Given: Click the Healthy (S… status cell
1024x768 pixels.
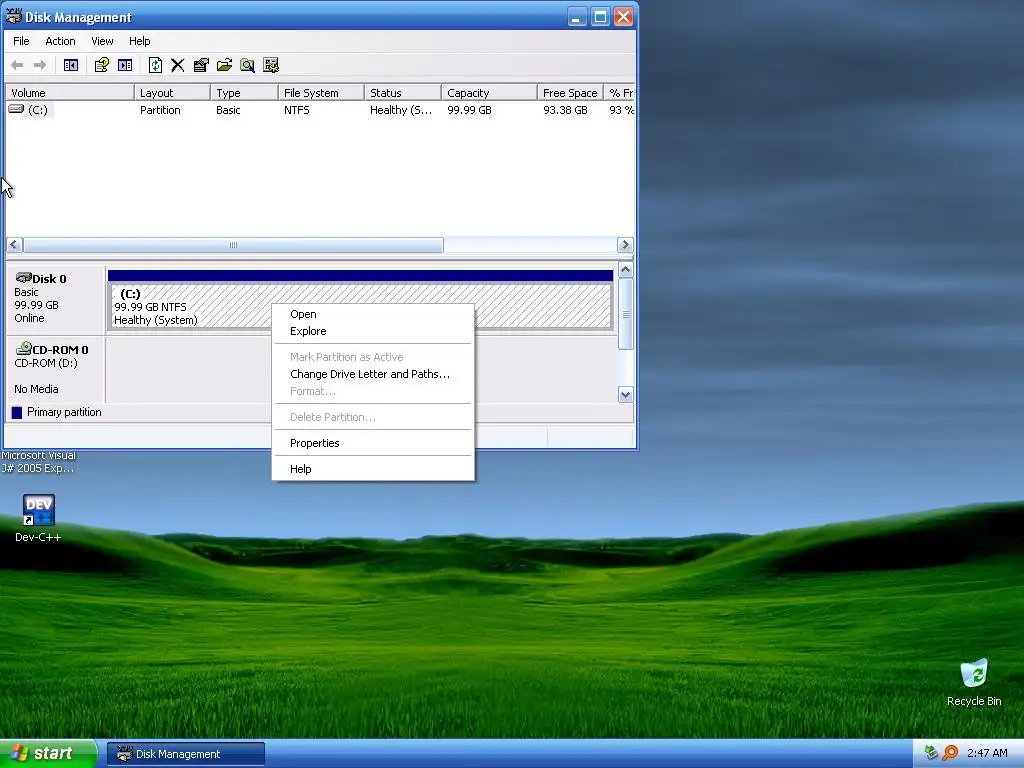Looking at the screenshot, I should tap(401, 110).
